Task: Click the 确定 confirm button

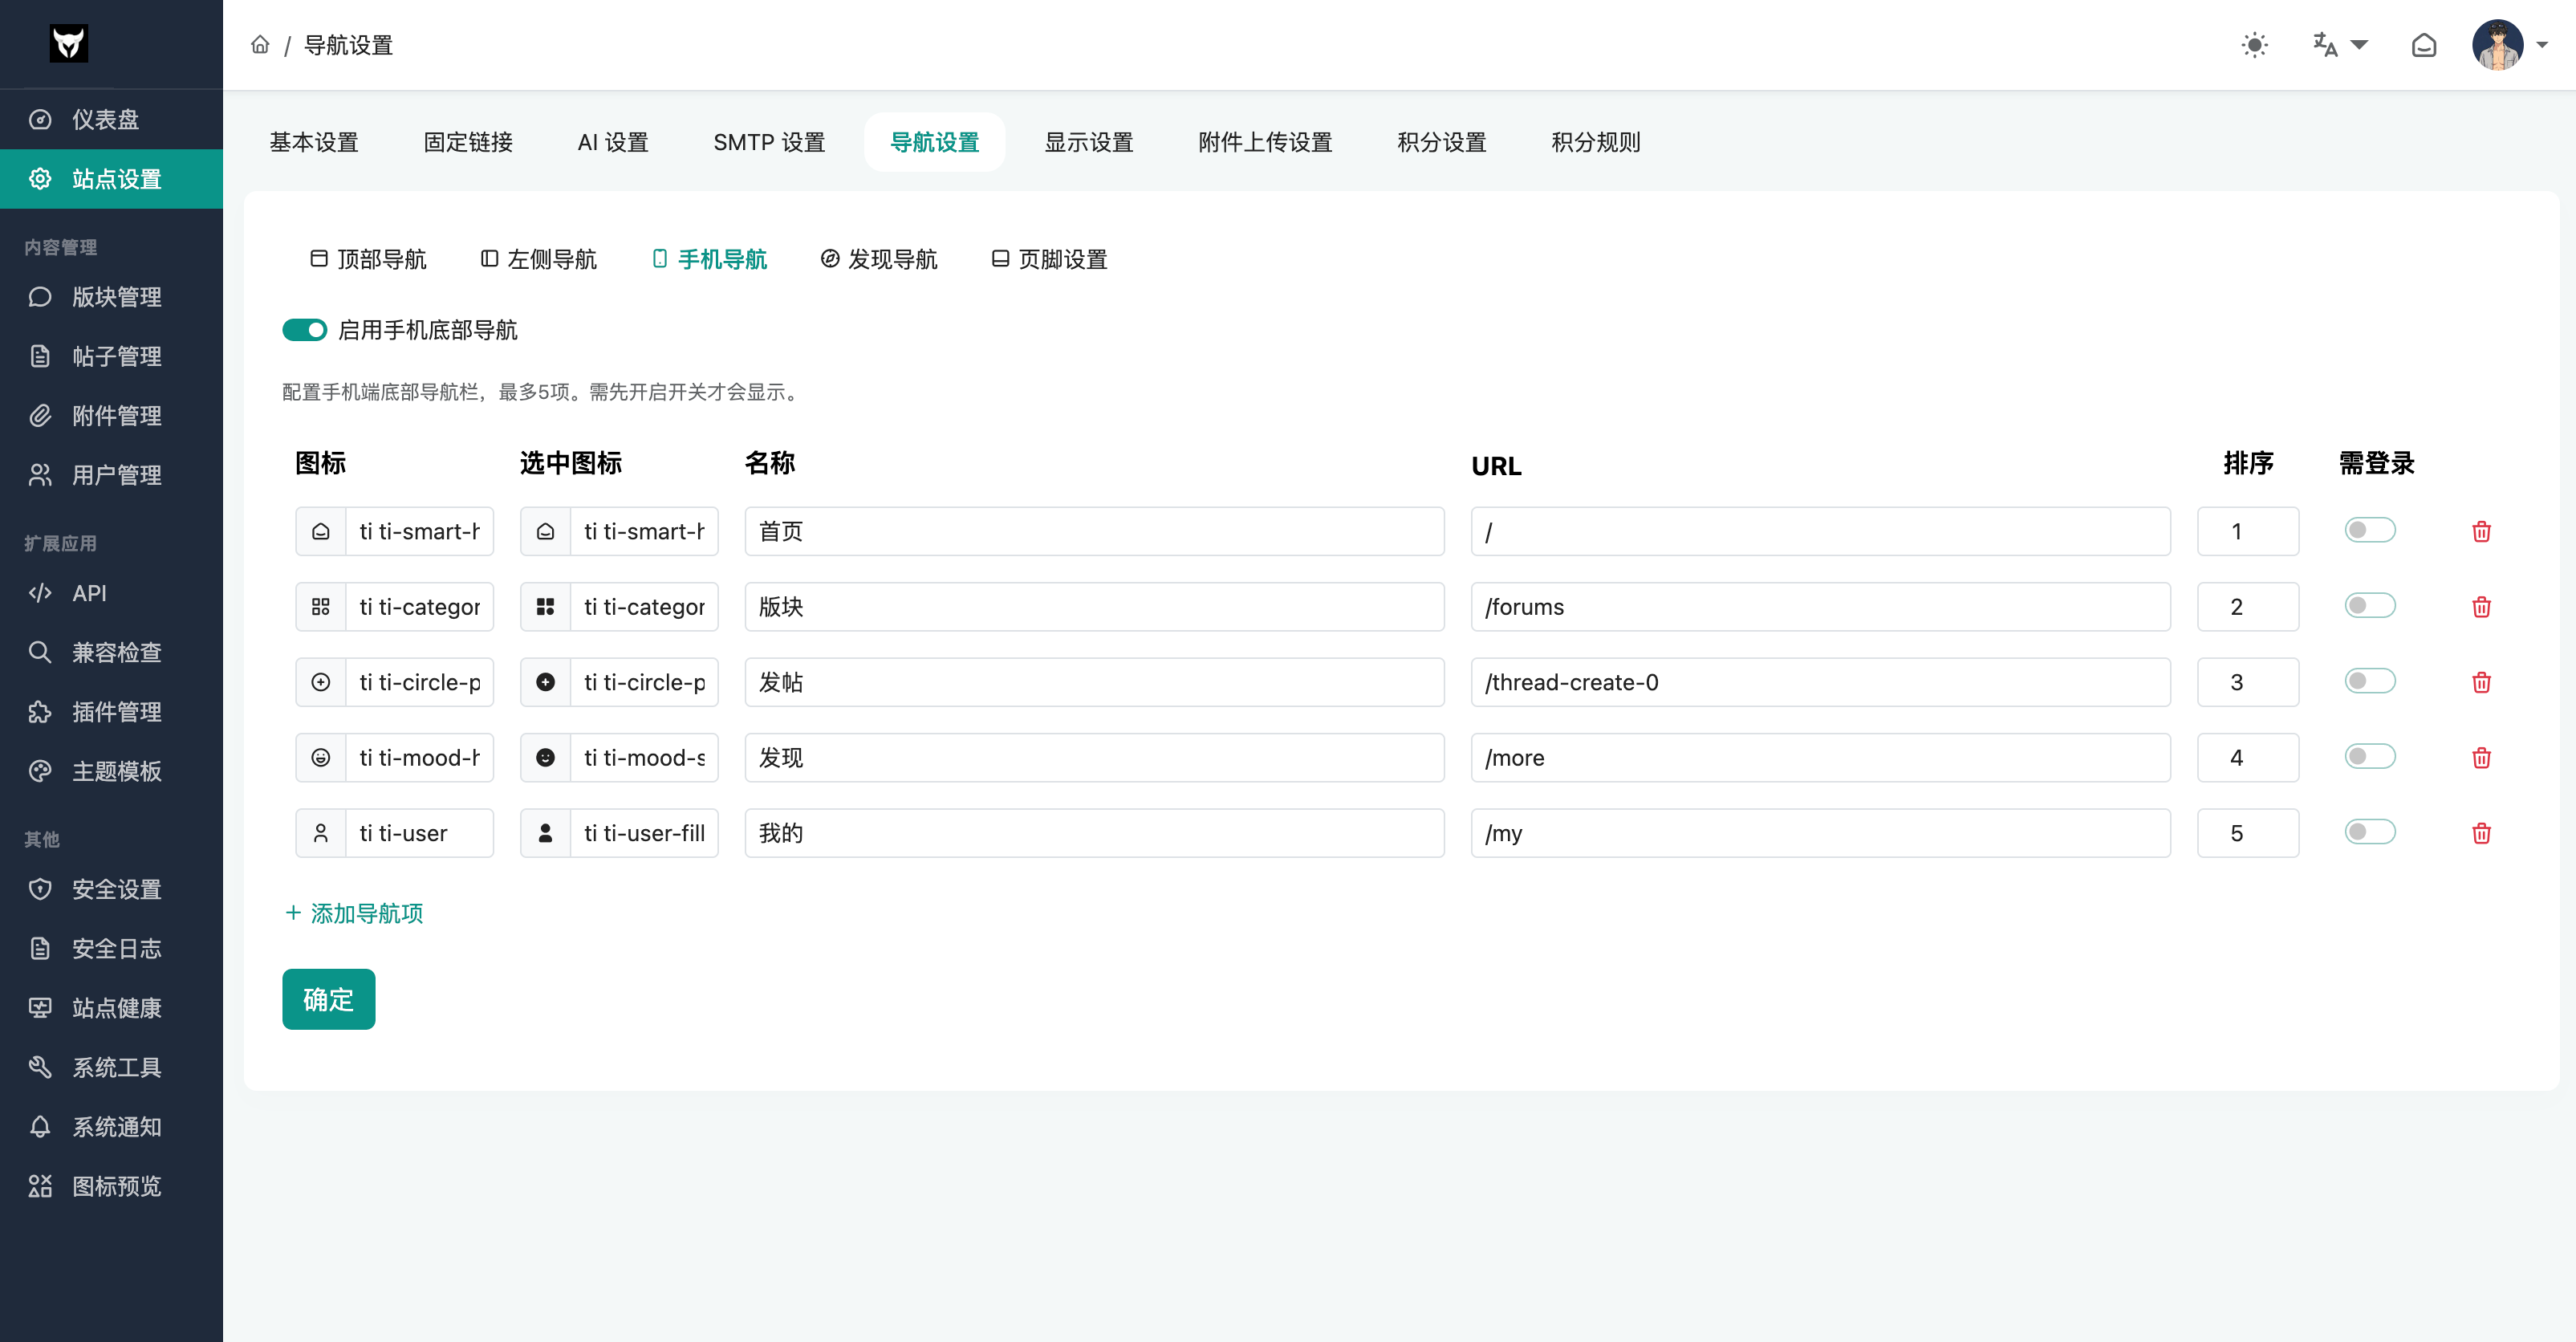Action: point(328,999)
